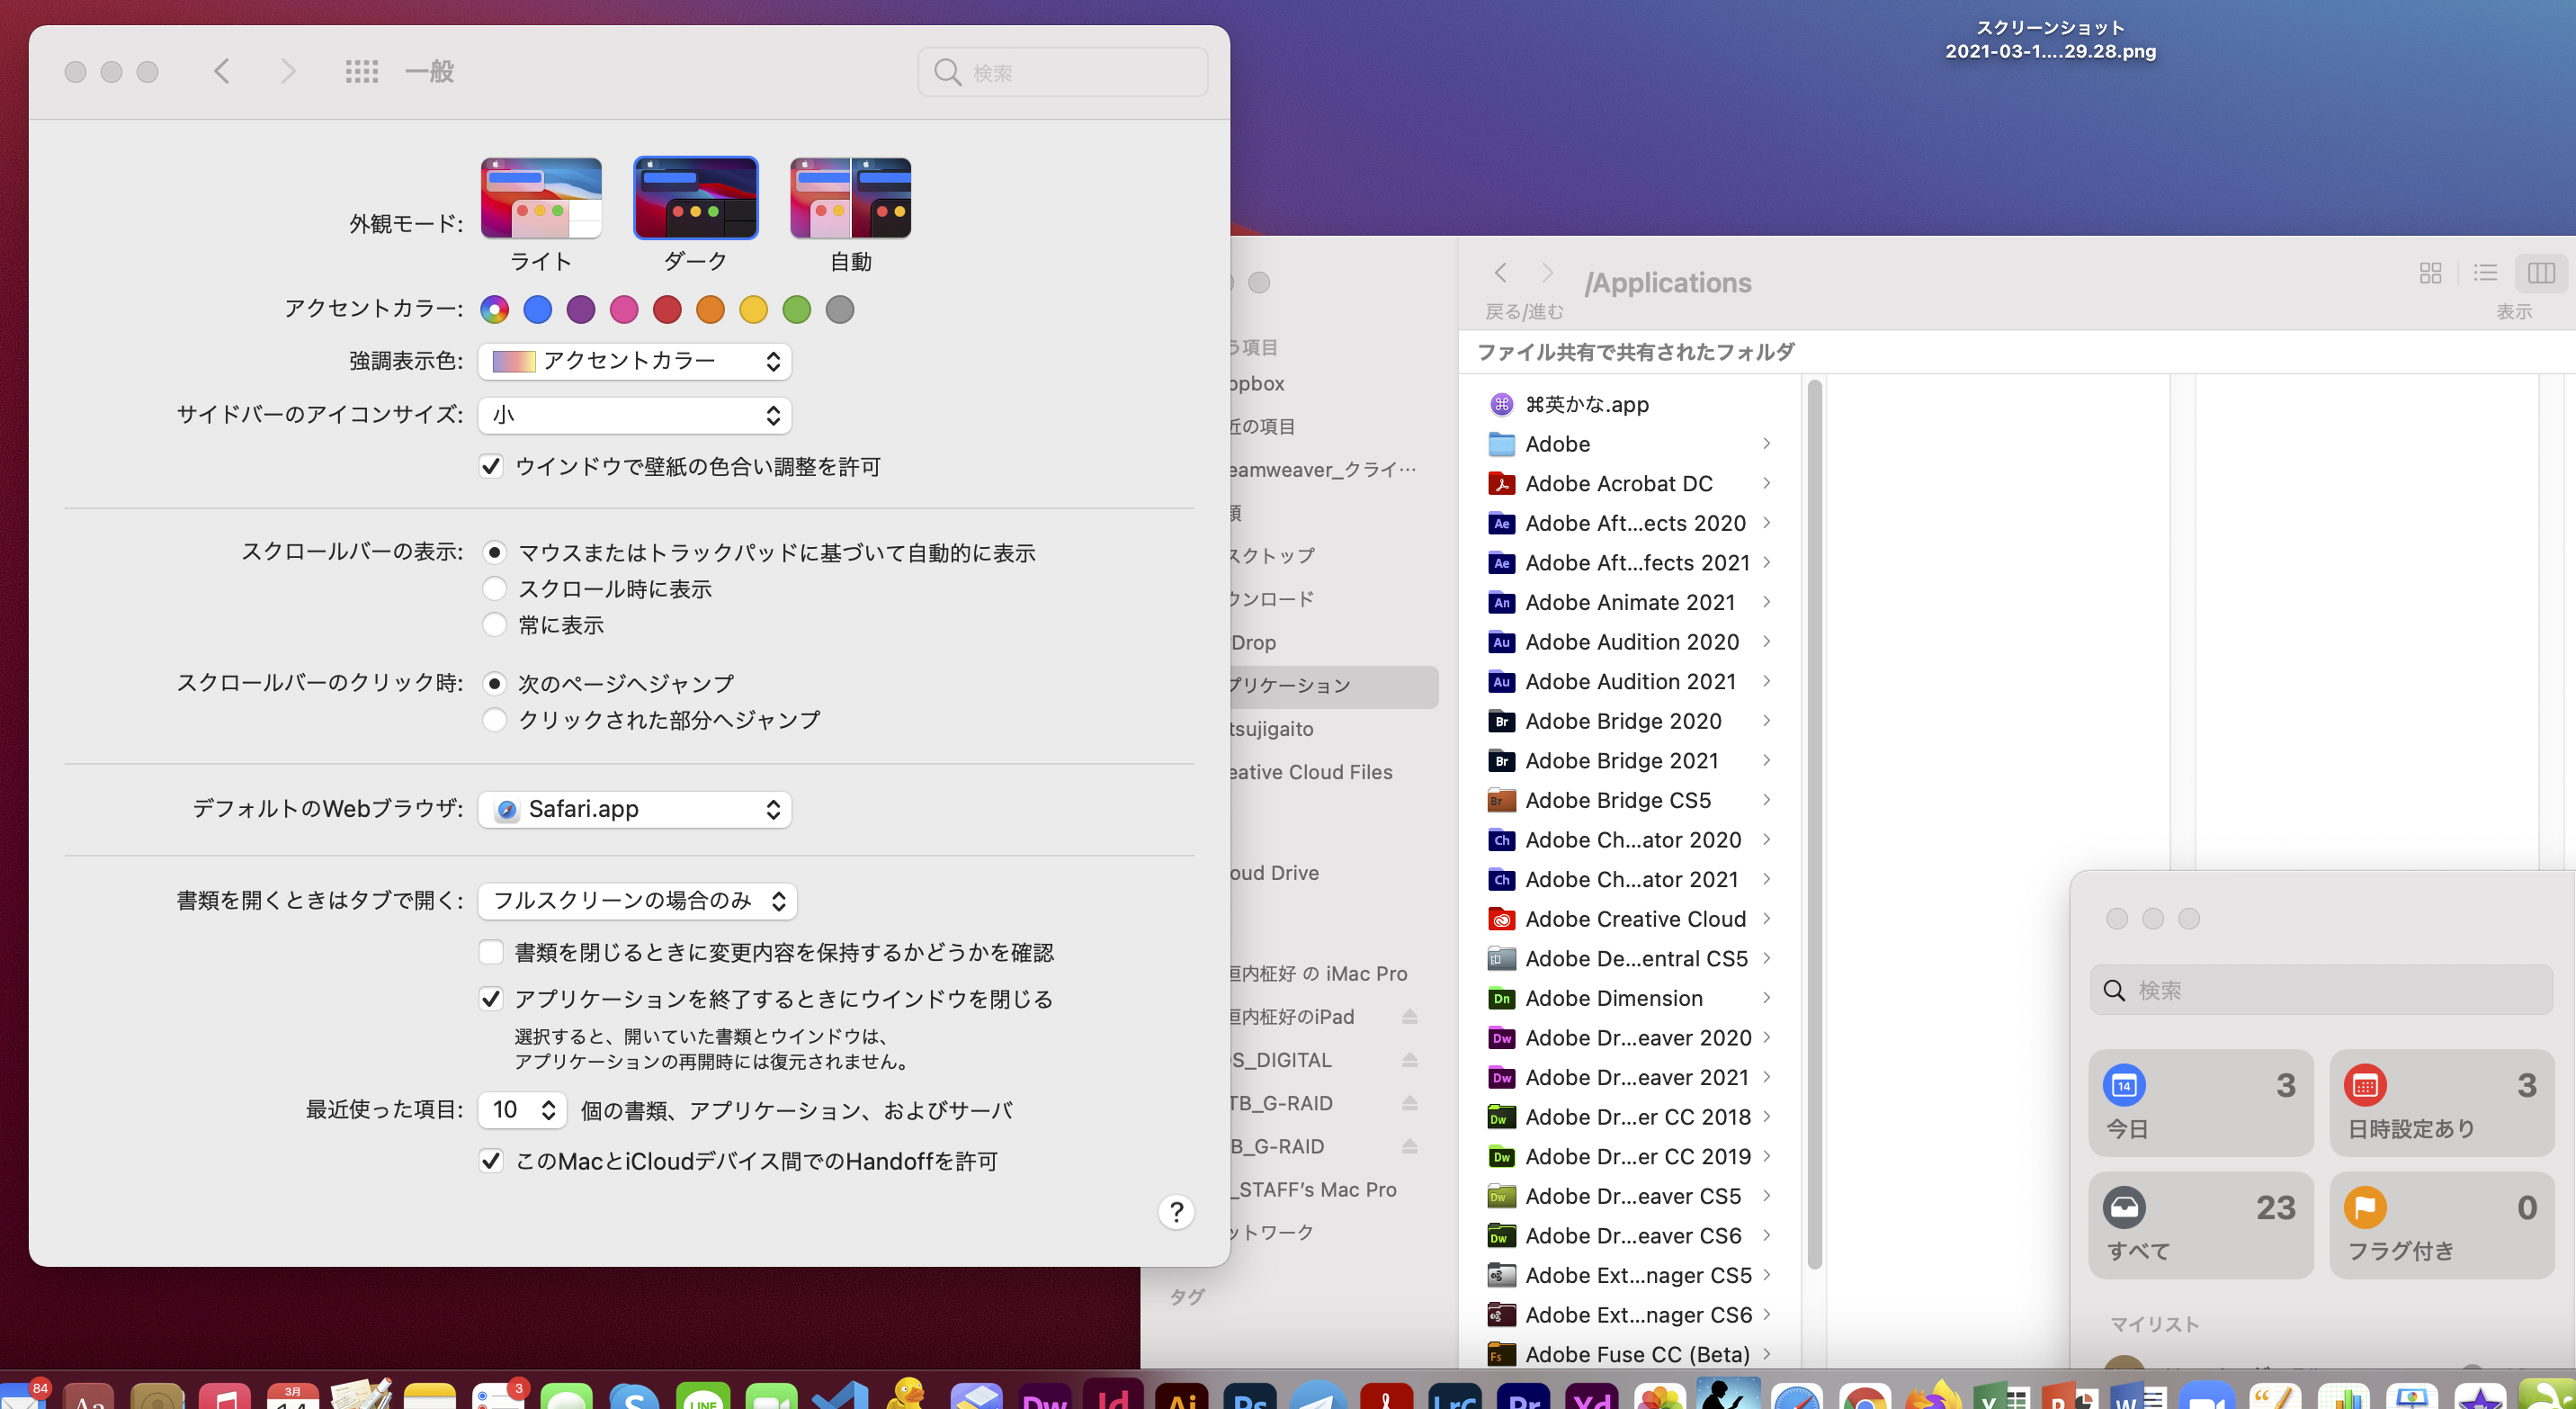Screen dimensions: 2576x1409
Task: Click the help question mark button
Action: (x=1176, y=1212)
